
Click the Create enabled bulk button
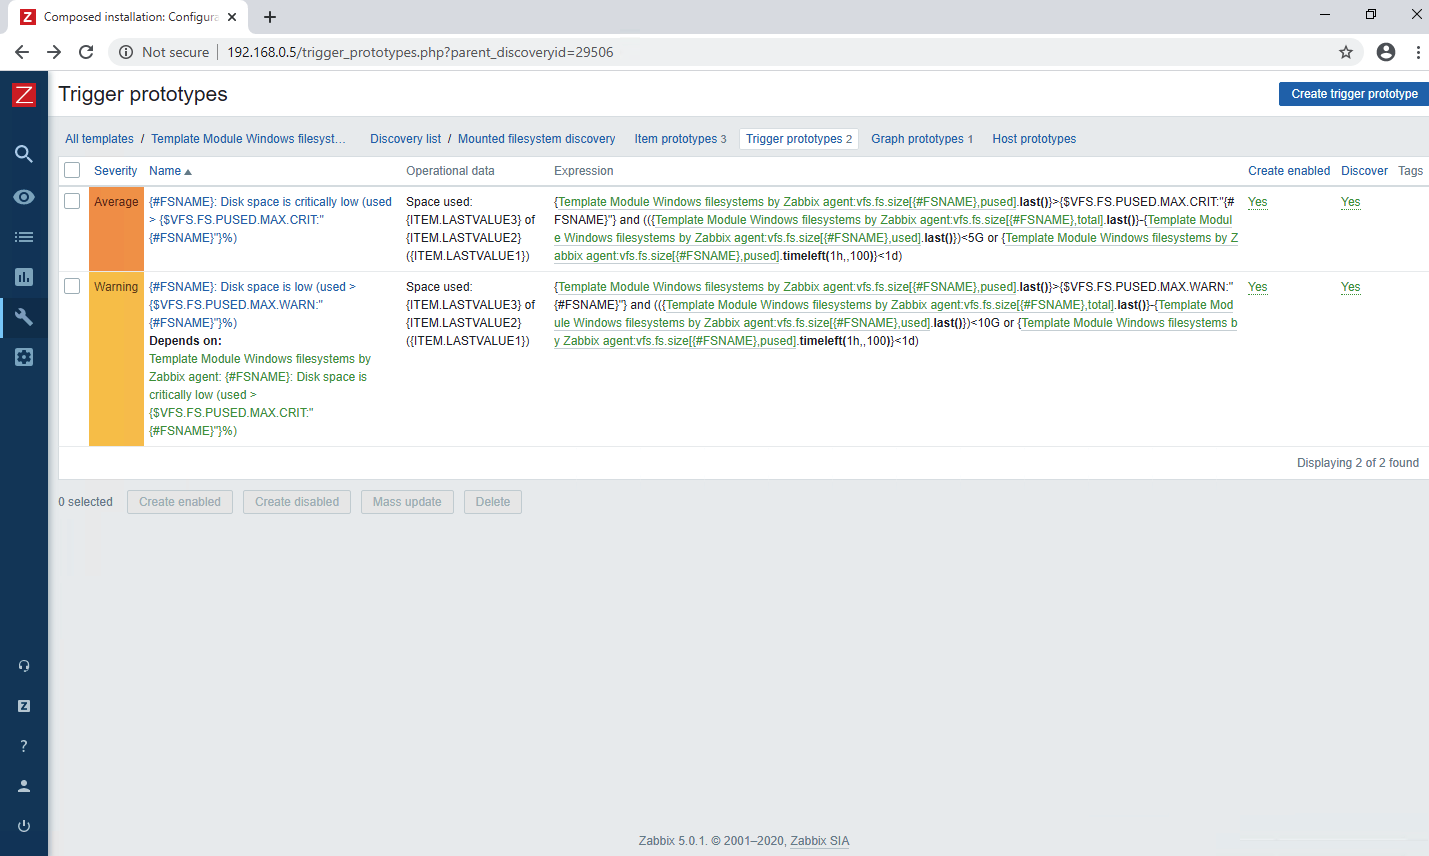coord(180,502)
